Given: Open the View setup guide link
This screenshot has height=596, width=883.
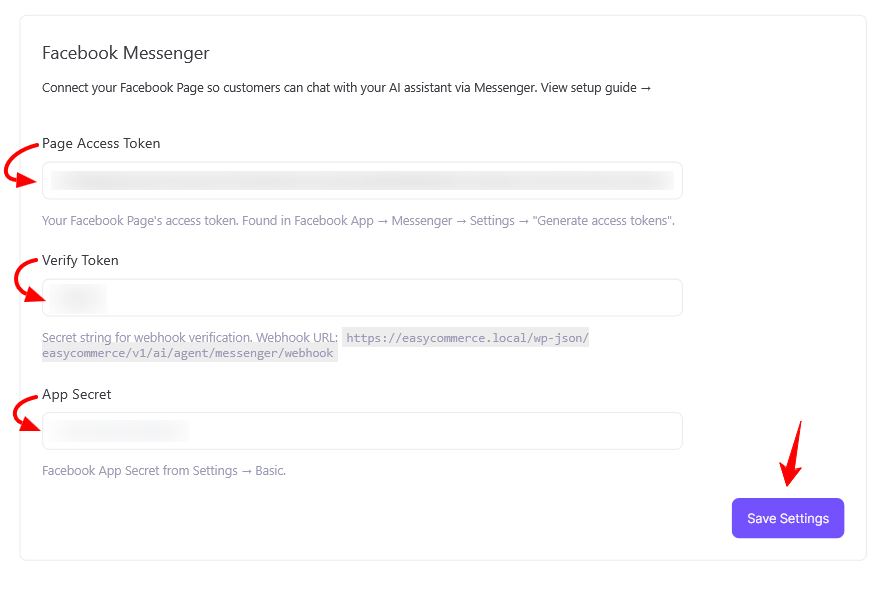Looking at the screenshot, I should tap(595, 88).
